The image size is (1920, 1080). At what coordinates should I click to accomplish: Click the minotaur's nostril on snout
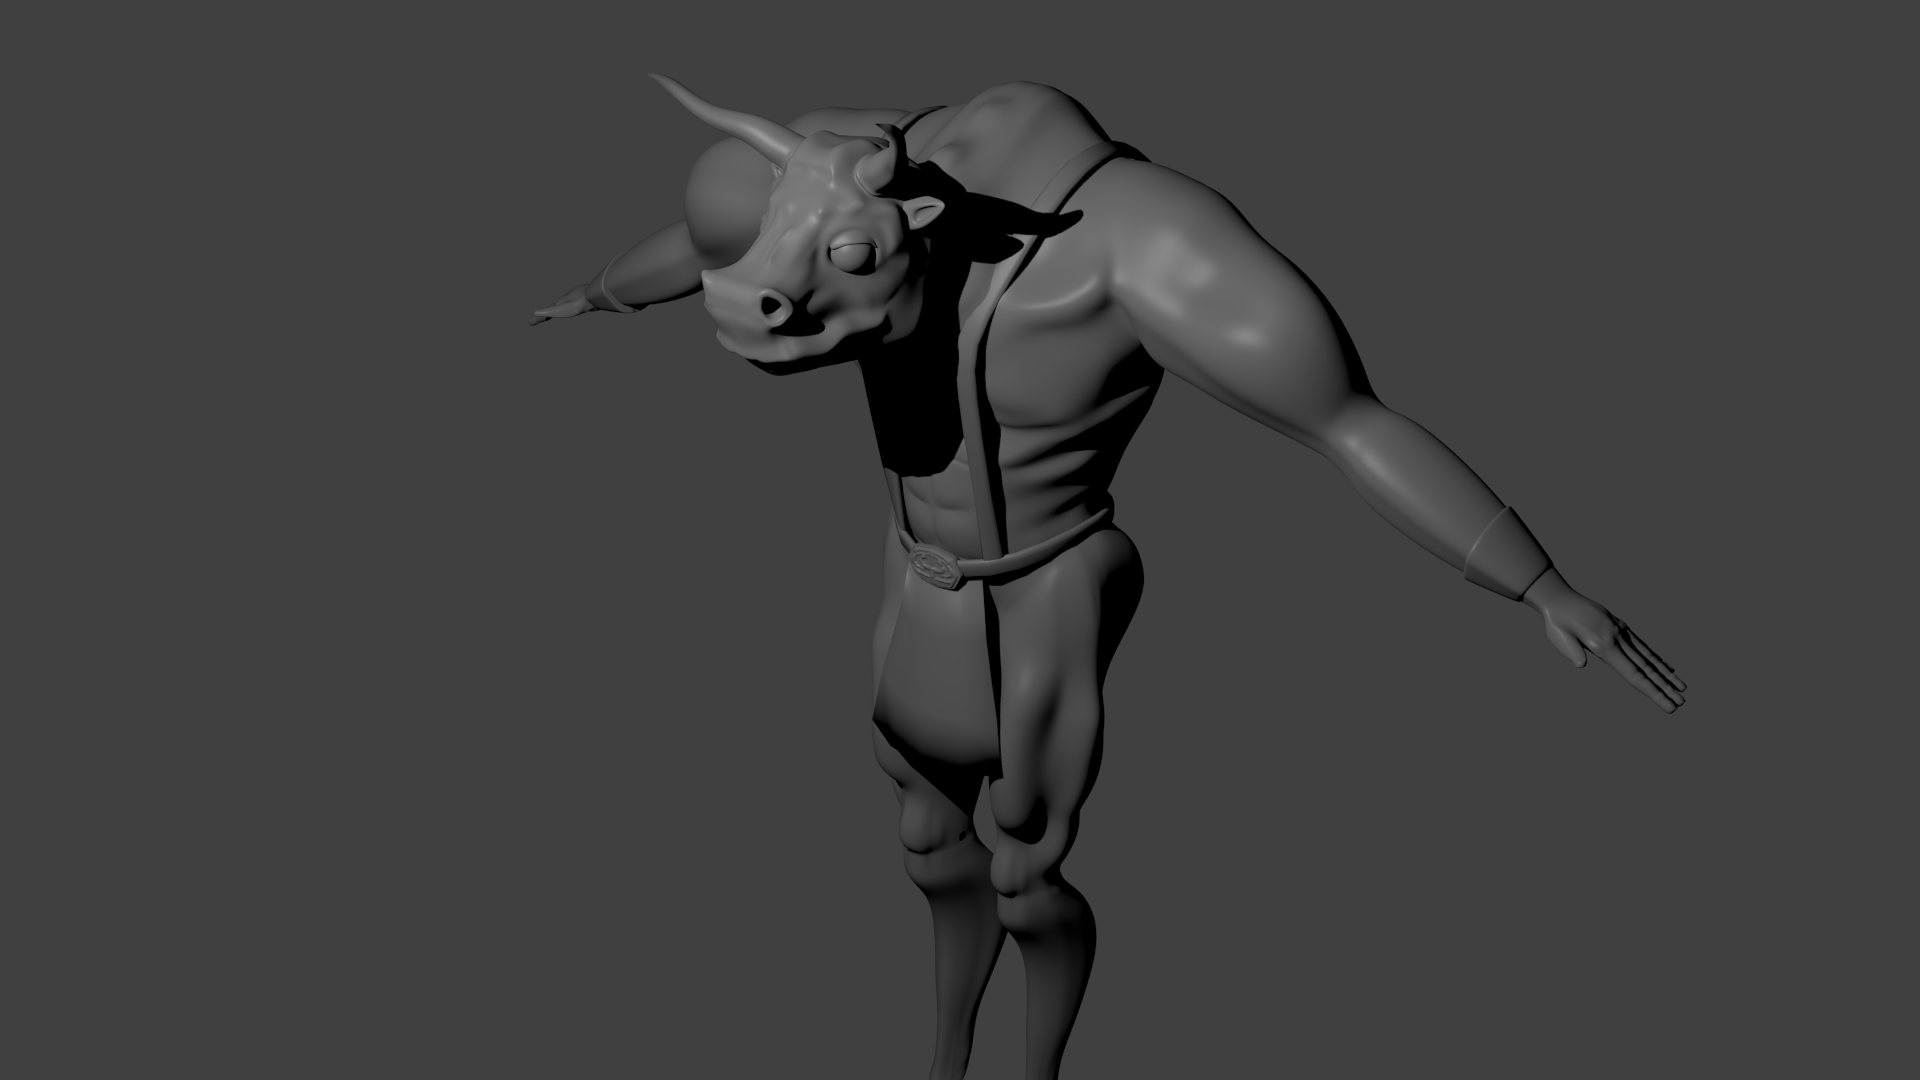[772, 305]
